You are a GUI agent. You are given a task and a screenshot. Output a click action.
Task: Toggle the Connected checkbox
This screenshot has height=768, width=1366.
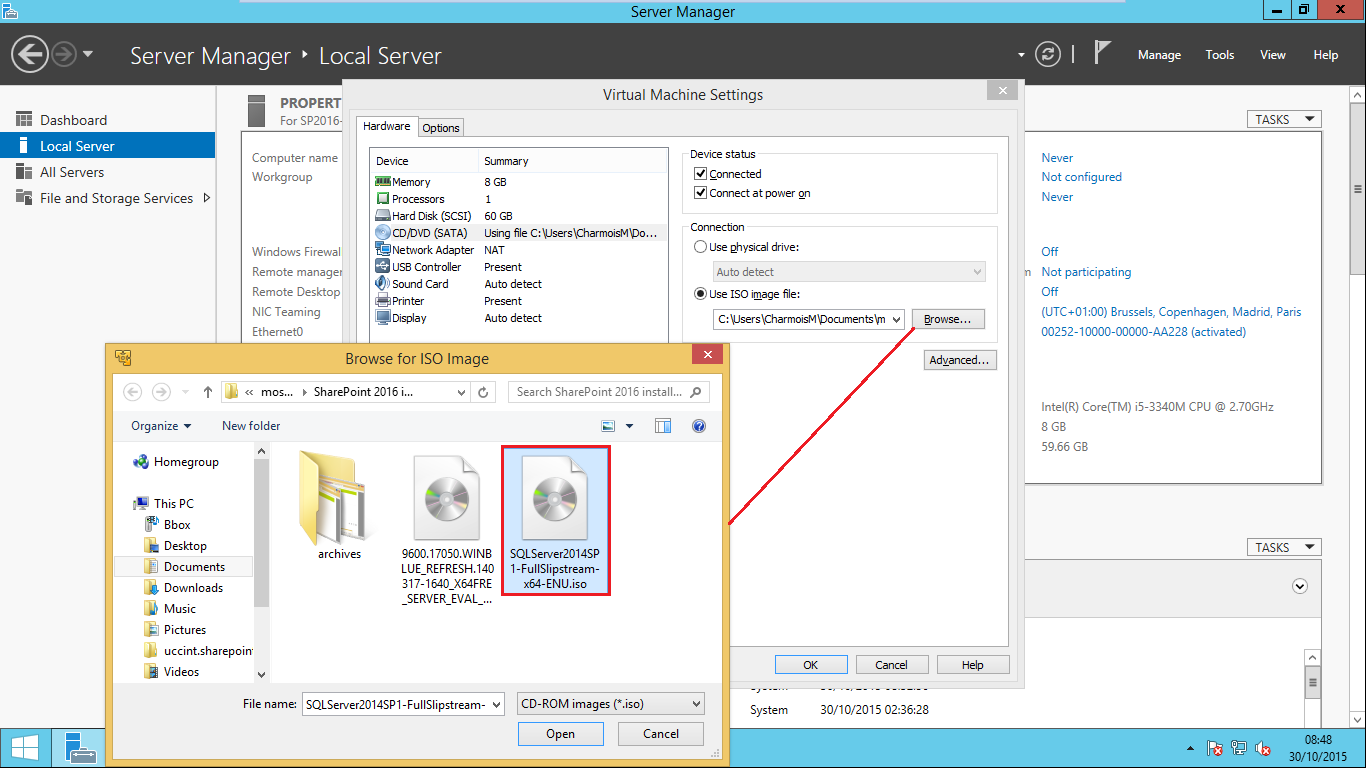(x=701, y=174)
